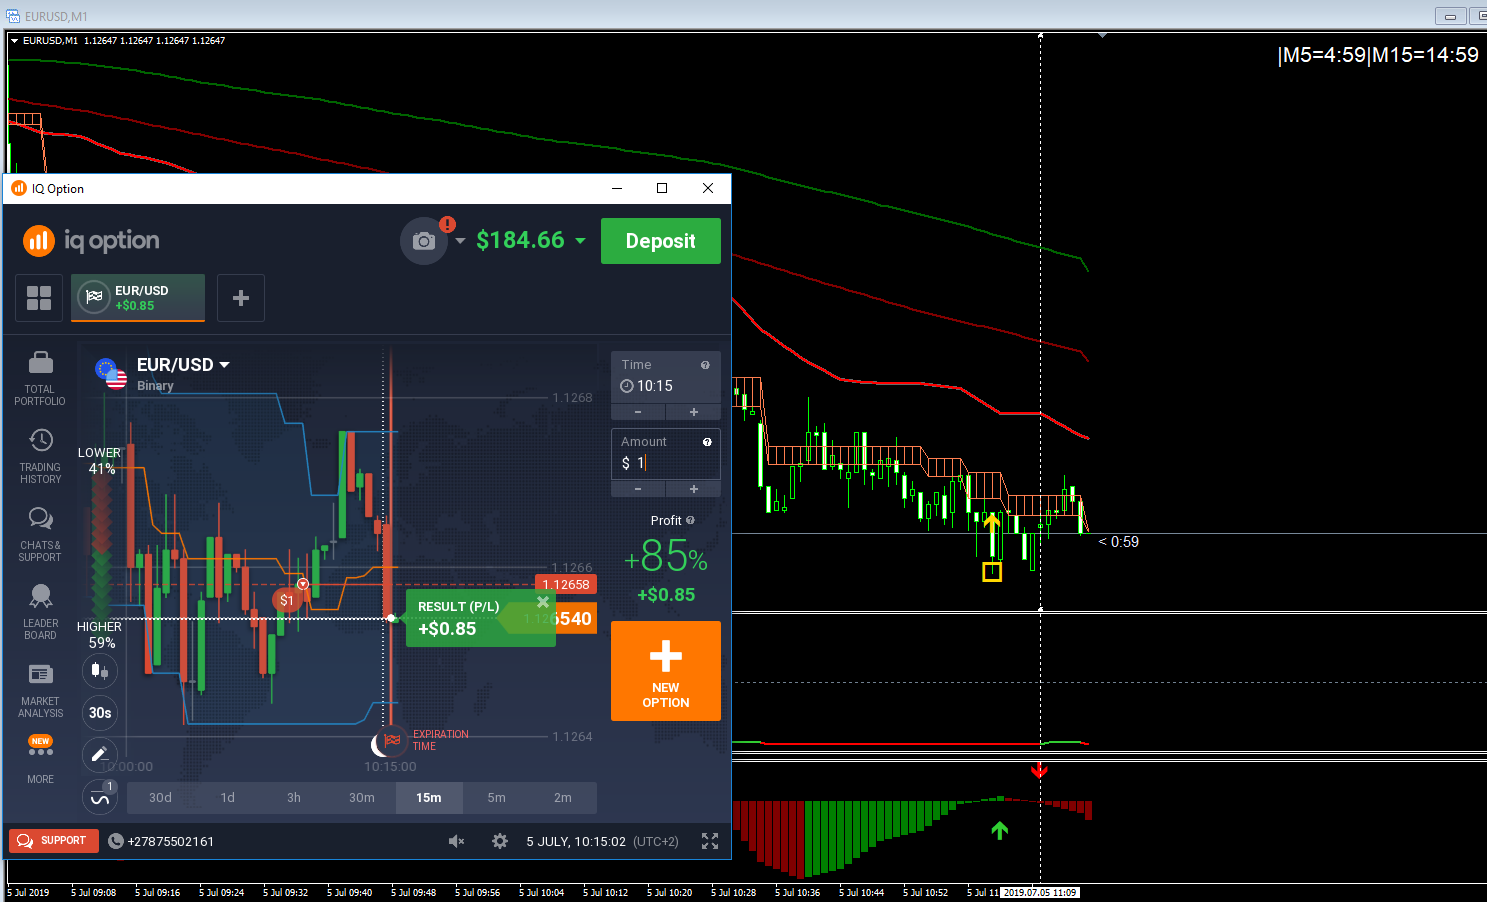
Task: Click the < 0:59 candle countdown label
Action: click(1119, 542)
